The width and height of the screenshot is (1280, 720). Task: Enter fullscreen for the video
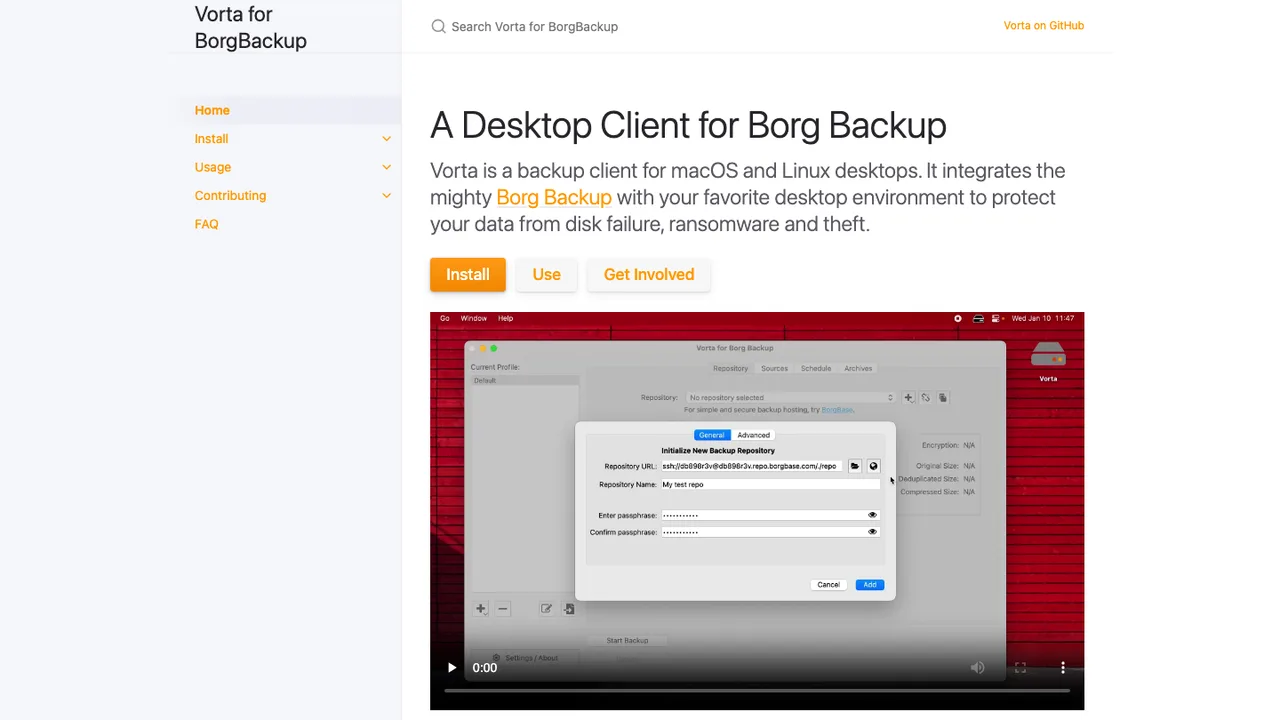1020,668
